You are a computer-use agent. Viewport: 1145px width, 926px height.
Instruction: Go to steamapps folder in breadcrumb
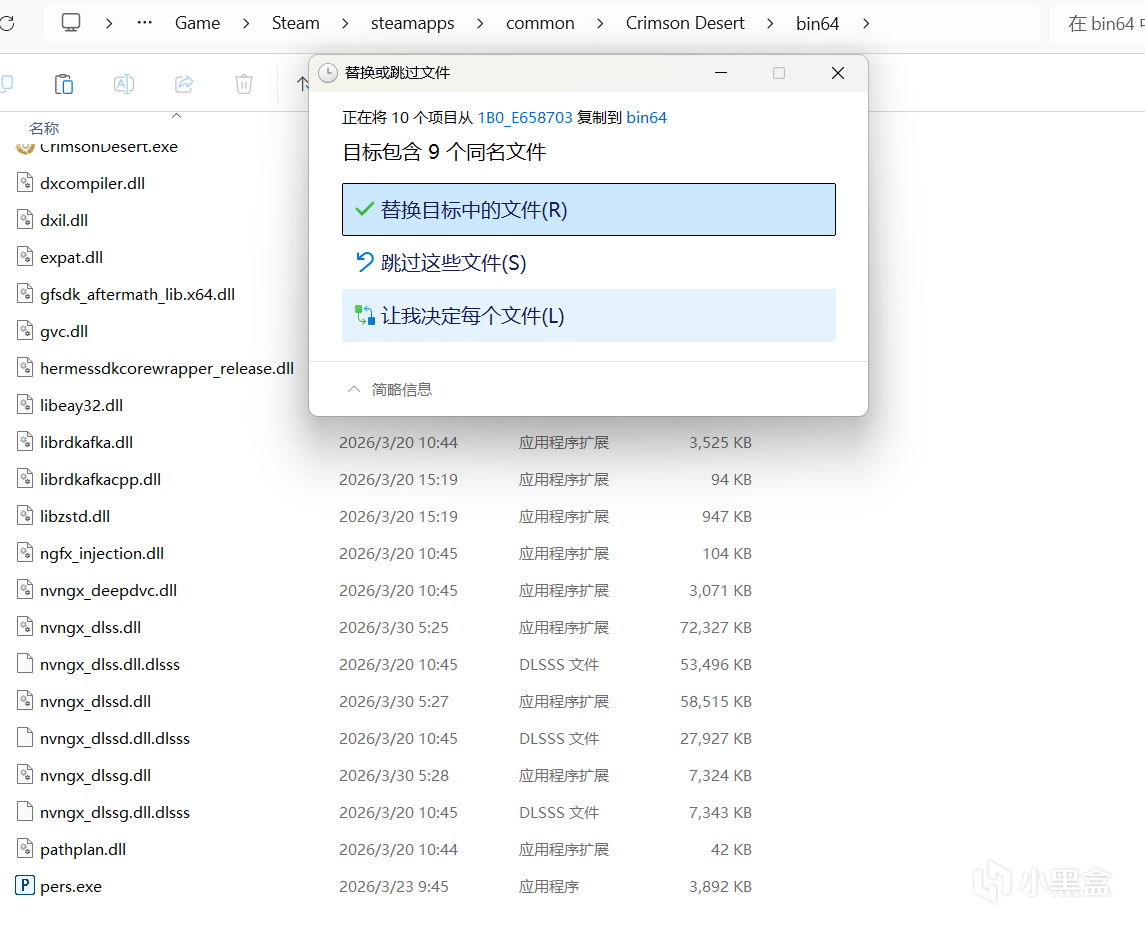coord(413,23)
